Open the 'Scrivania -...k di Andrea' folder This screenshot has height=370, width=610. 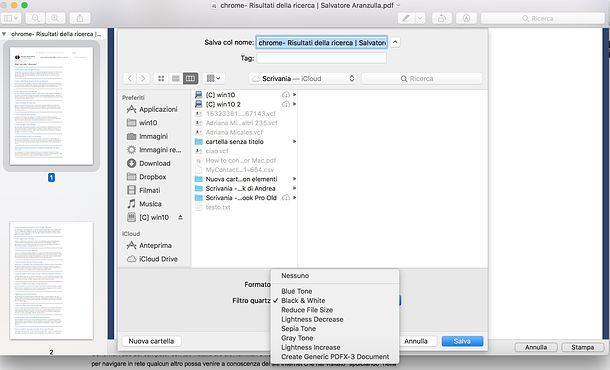(x=240, y=188)
